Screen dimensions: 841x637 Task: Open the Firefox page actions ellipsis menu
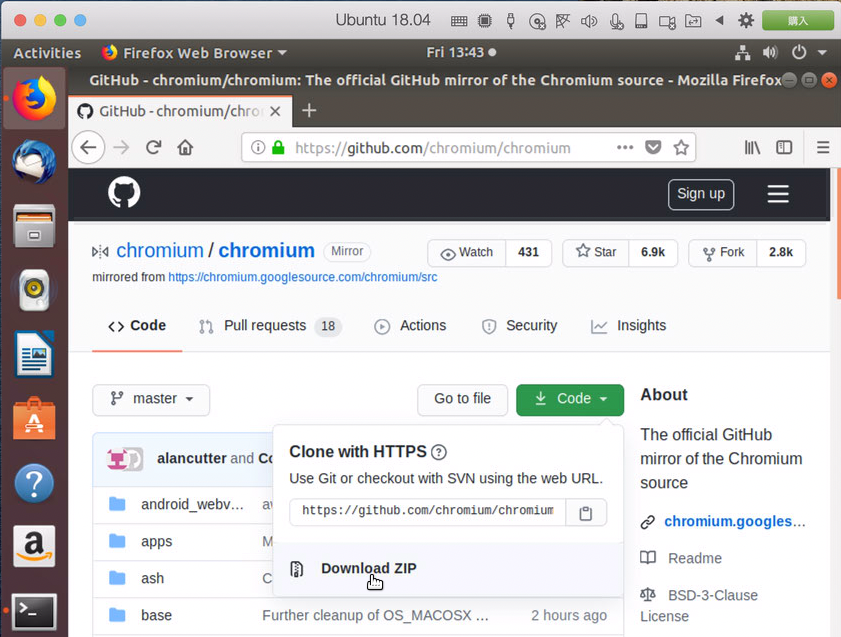pyautogui.click(x=625, y=147)
